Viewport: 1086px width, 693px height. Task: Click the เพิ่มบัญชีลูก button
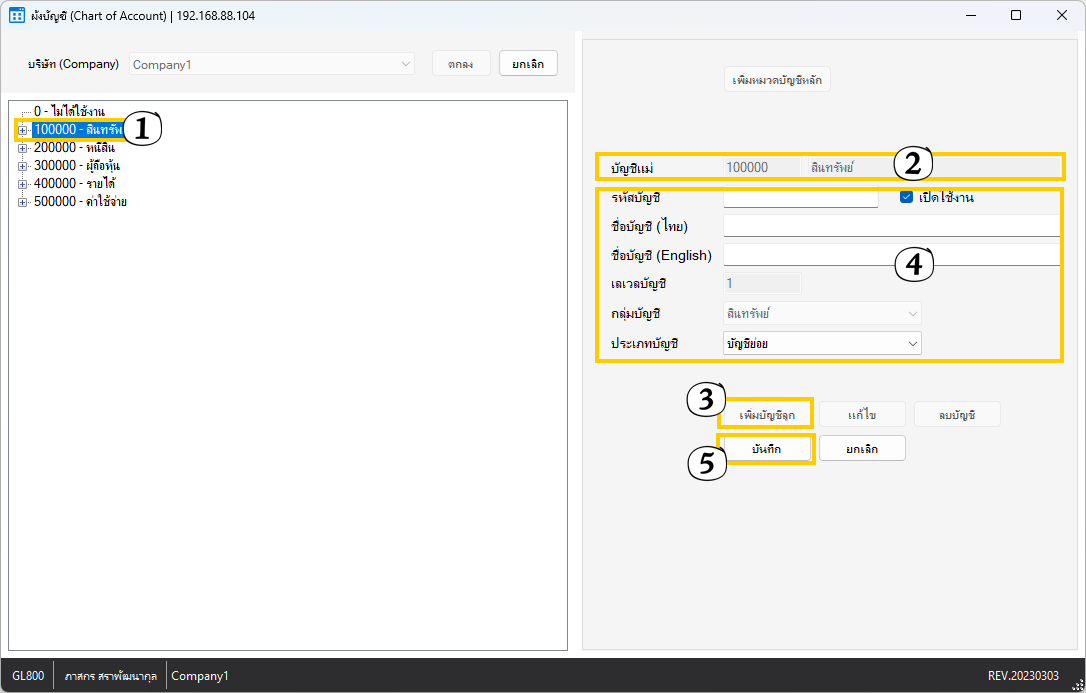(x=766, y=415)
